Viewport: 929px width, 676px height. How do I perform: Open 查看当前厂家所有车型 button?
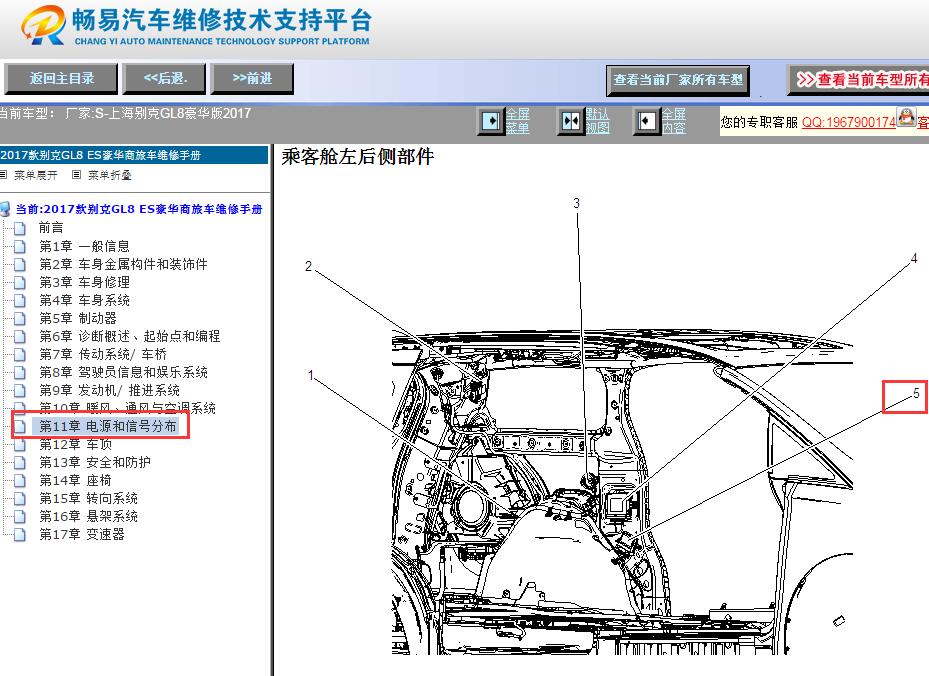[x=678, y=80]
